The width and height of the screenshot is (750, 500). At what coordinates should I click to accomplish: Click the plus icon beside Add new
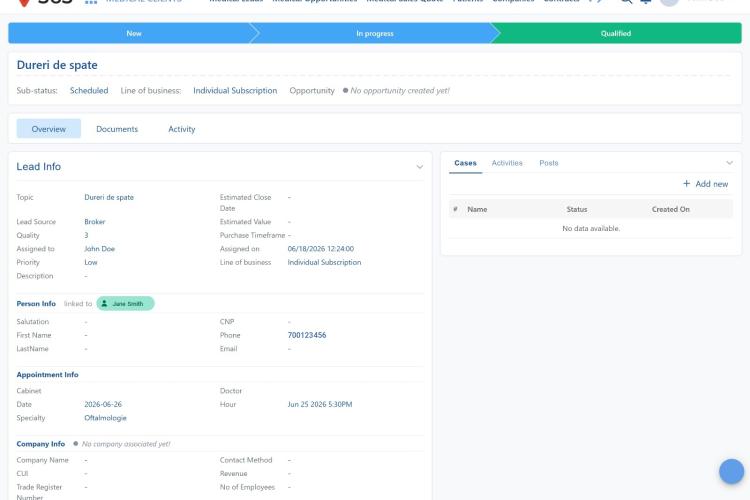[686, 184]
